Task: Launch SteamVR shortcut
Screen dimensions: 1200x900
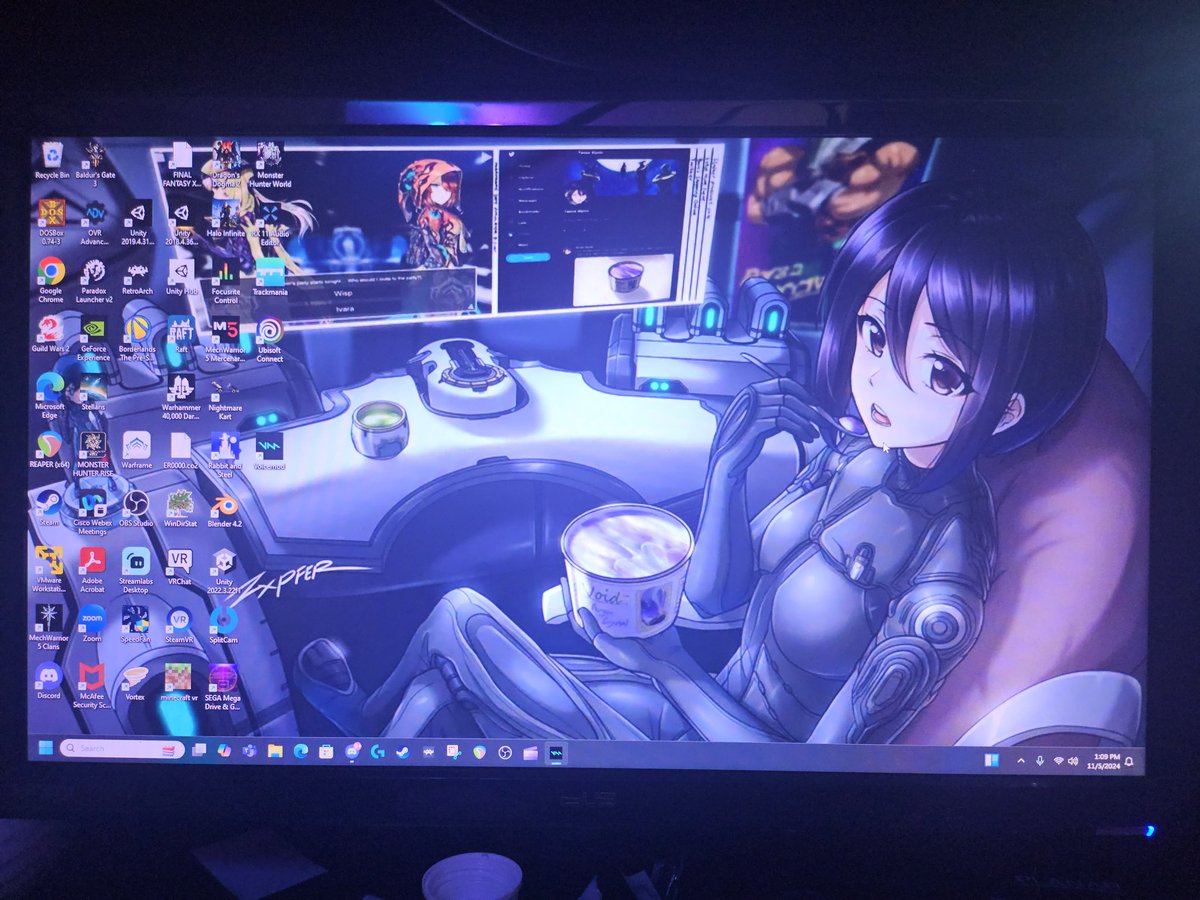Action: [180, 624]
